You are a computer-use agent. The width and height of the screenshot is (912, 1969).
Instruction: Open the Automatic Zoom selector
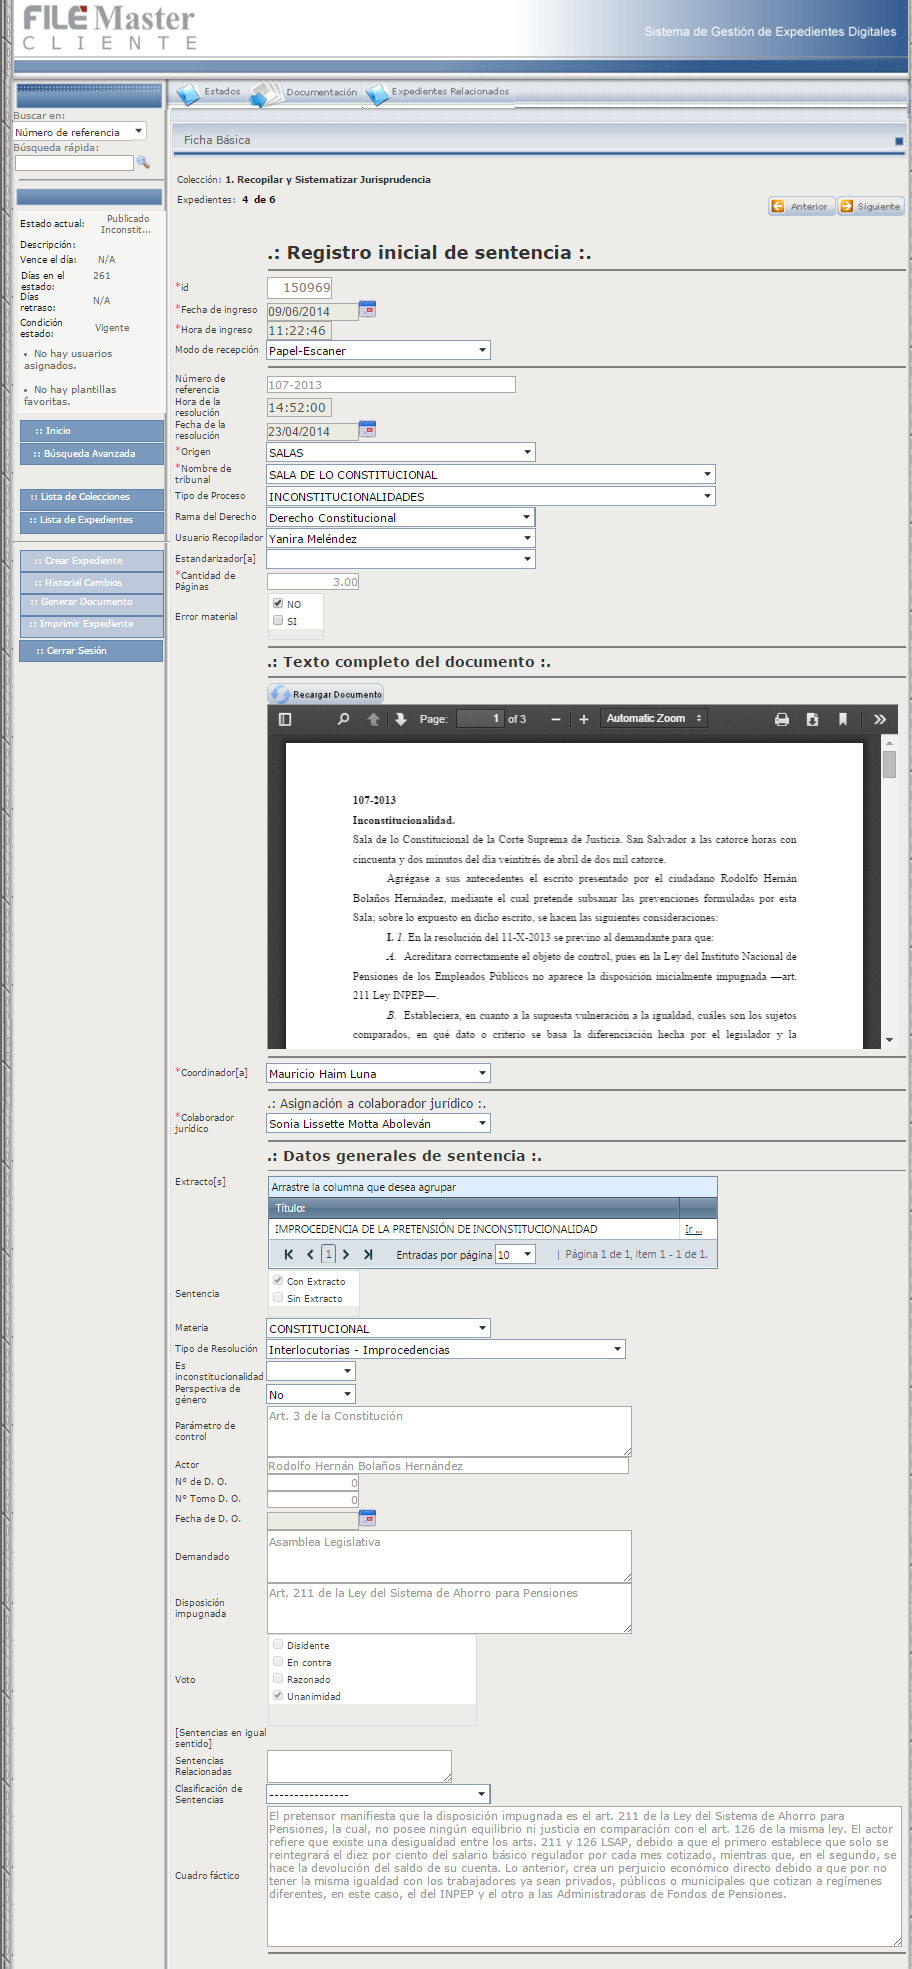(x=654, y=719)
